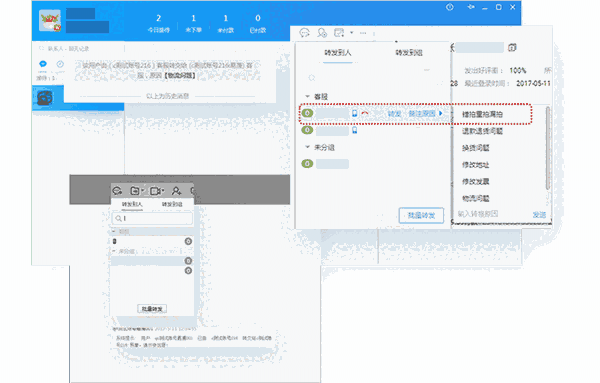Open the 今日接待 counter showing 2
This screenshot has height=383, width=600.
(x=158, y=23)
